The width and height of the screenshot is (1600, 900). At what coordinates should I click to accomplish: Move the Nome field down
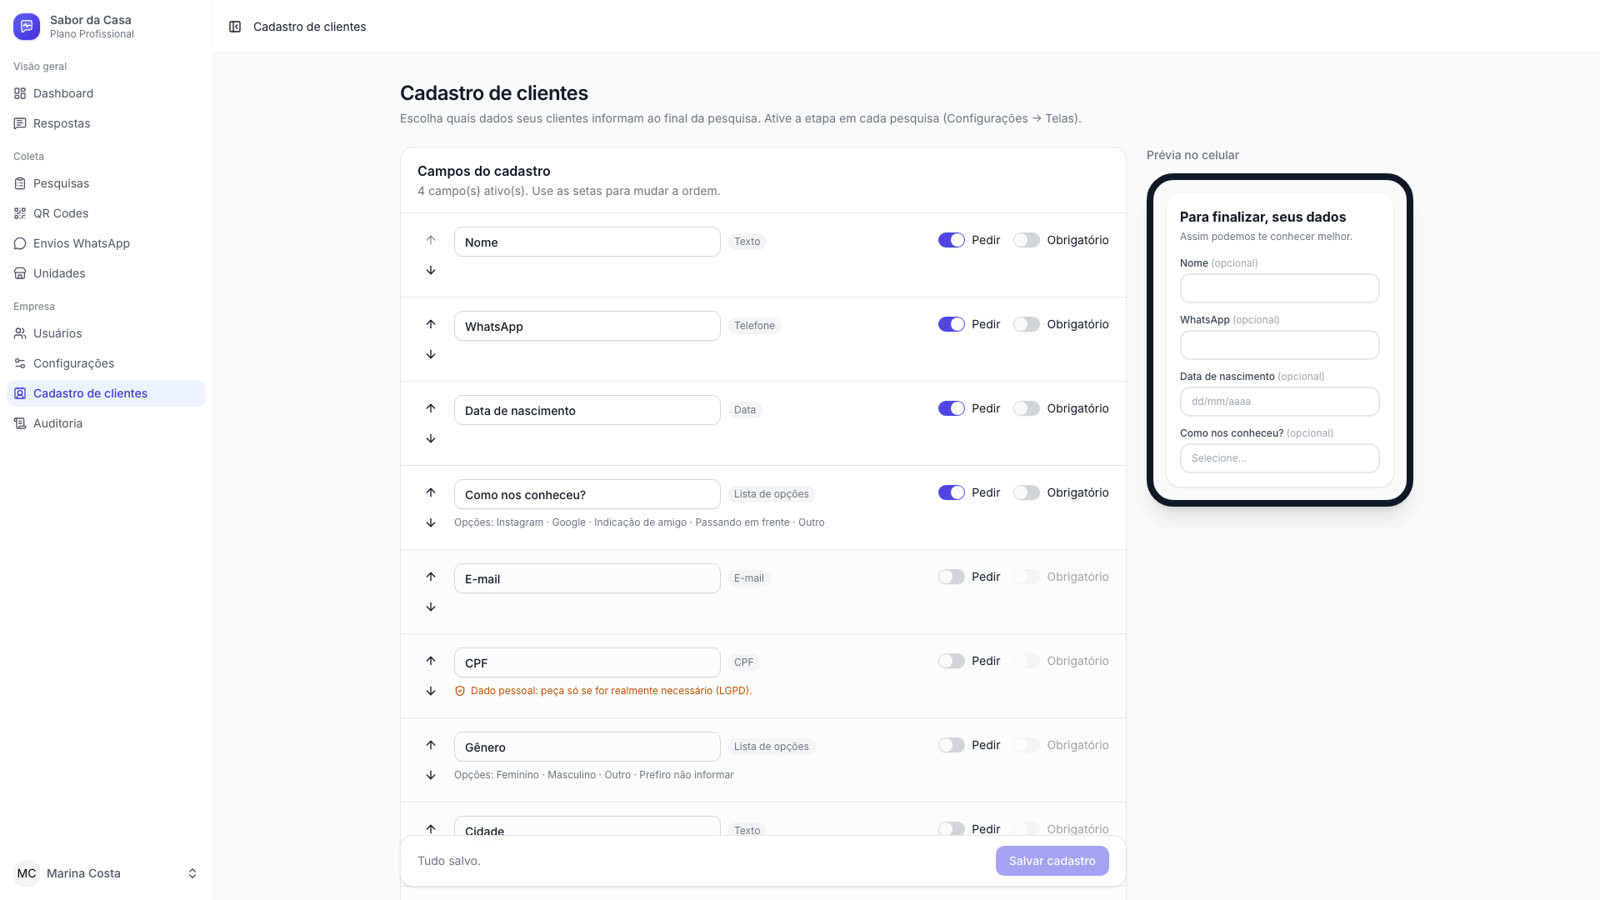click(431, 270)
